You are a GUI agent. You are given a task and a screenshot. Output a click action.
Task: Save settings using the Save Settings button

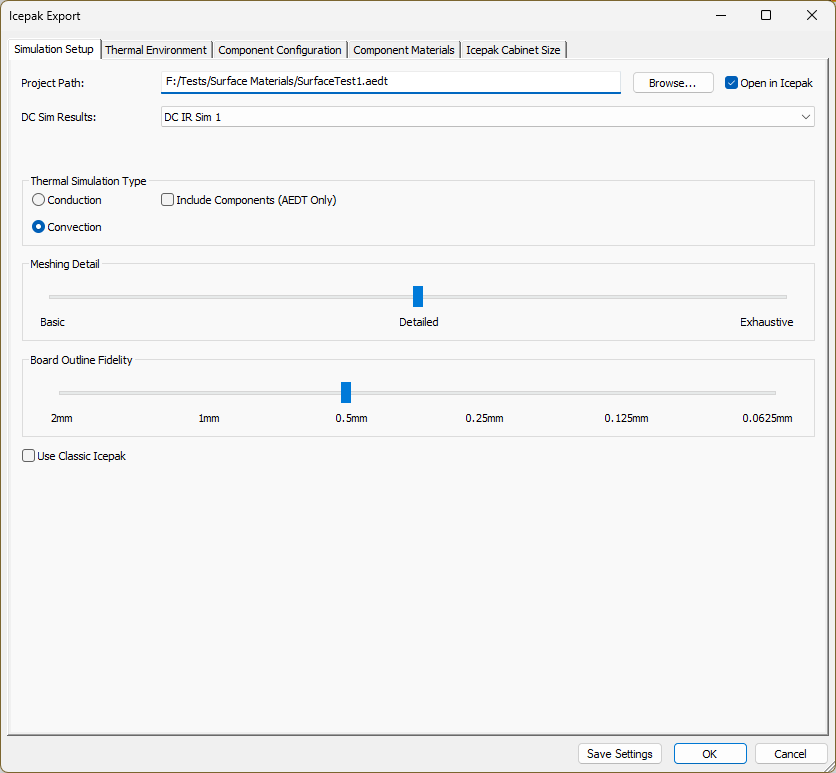click(x=619, y=753)
